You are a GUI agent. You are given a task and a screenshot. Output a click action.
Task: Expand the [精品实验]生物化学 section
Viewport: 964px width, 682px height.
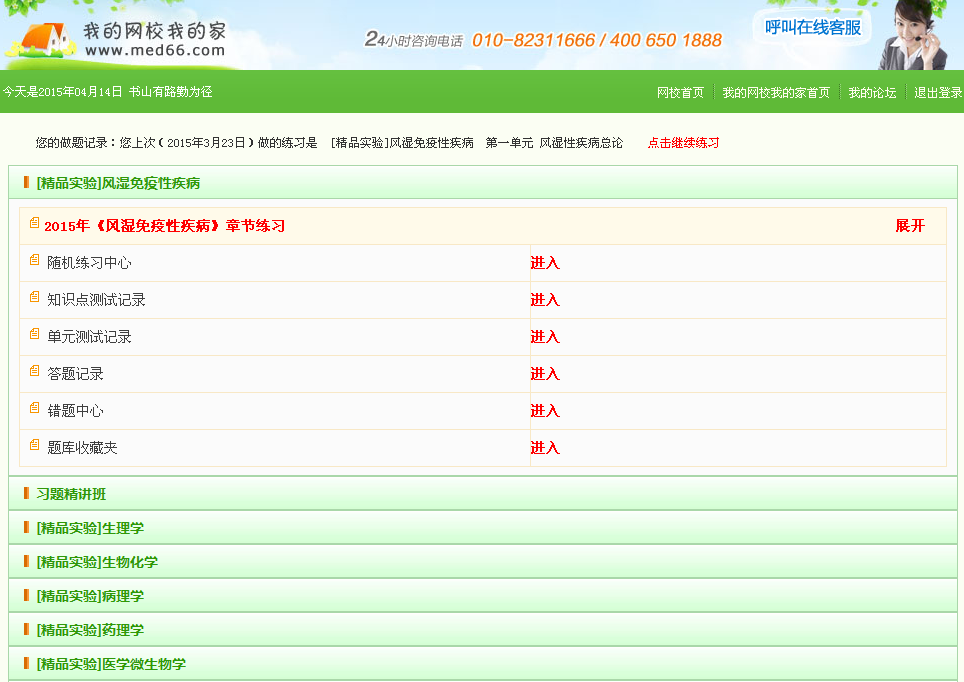[97, 562]
